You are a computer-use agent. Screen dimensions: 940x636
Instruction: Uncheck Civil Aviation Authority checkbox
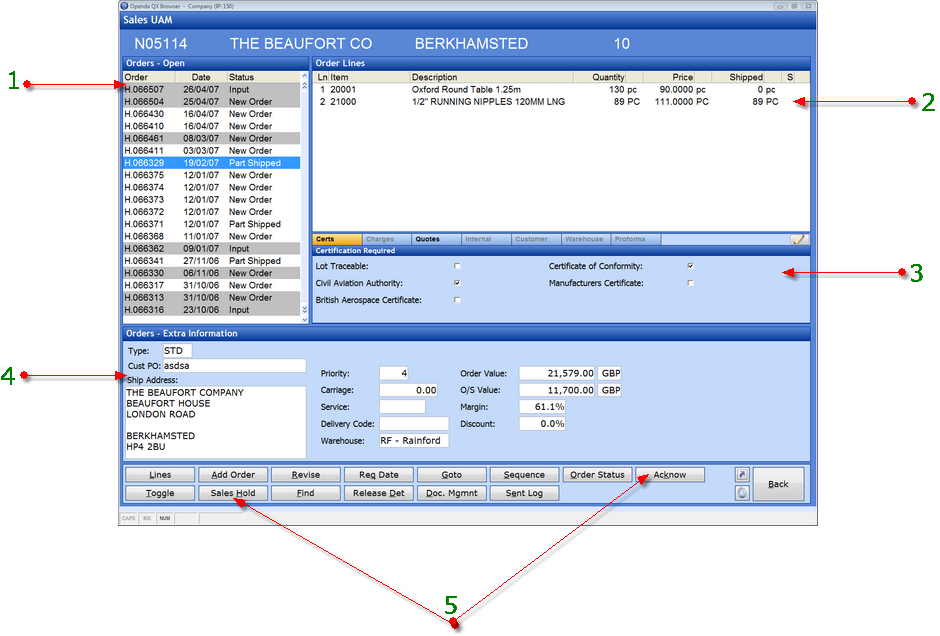pos(457,282)
